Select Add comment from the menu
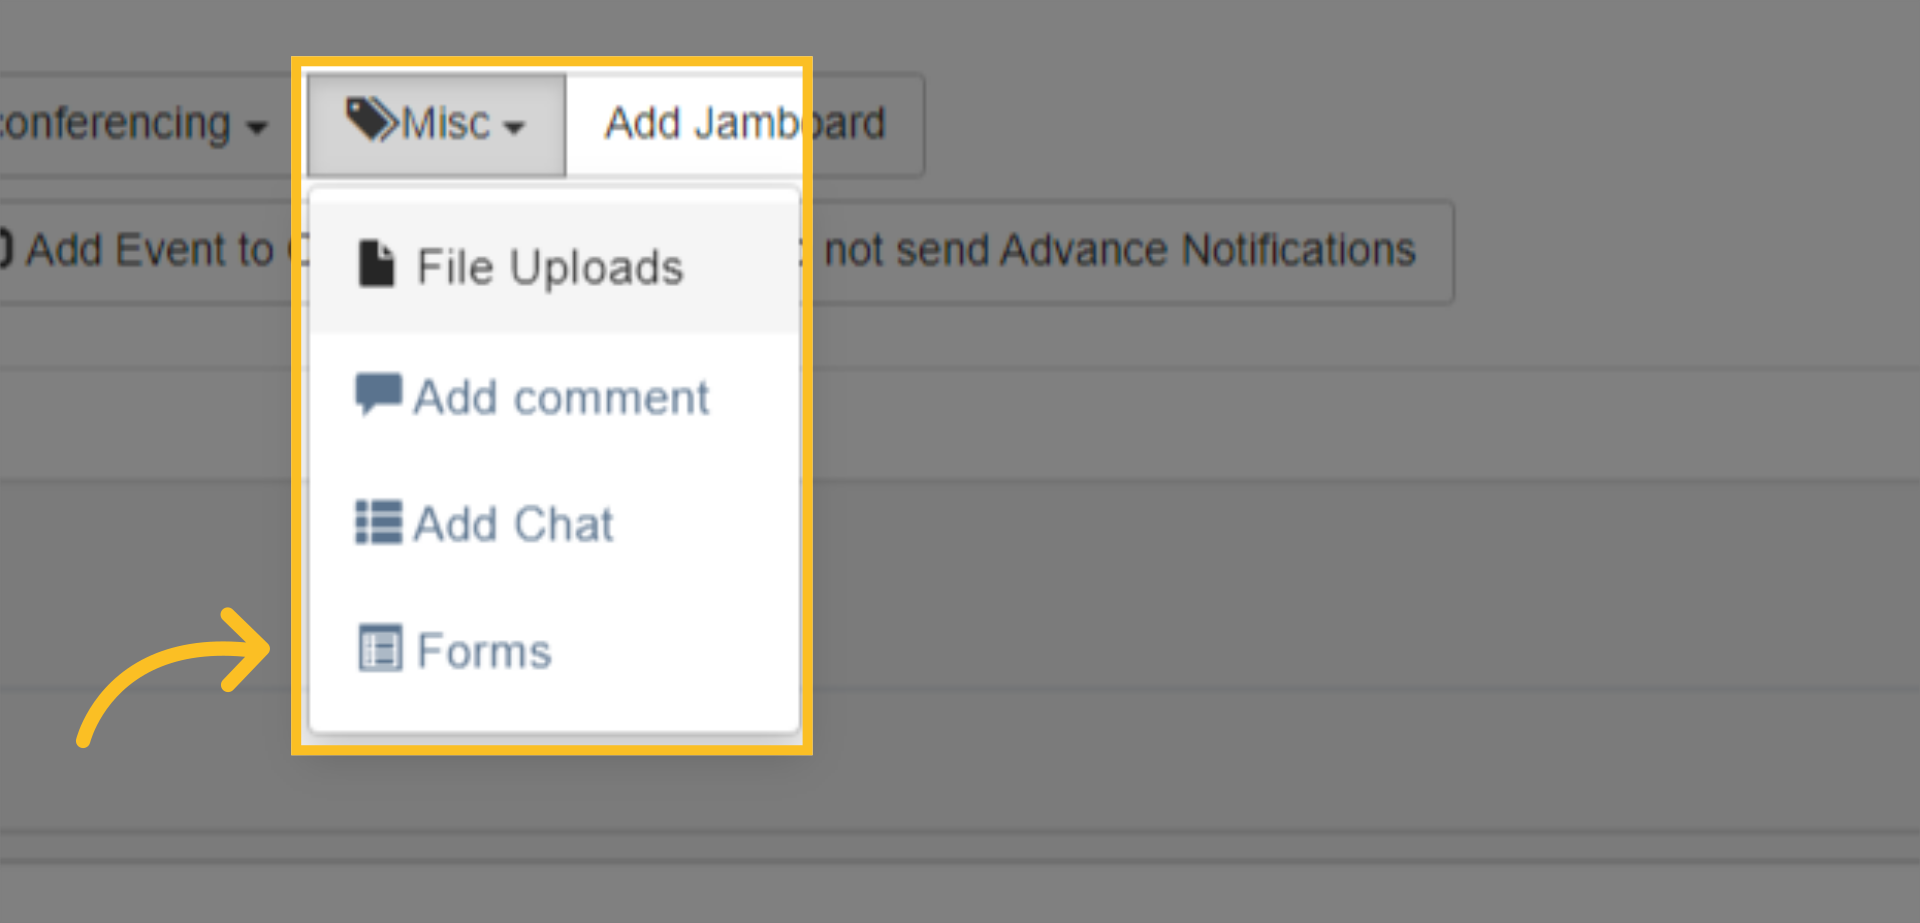The image size is (1920, 923). coord(555,397)
